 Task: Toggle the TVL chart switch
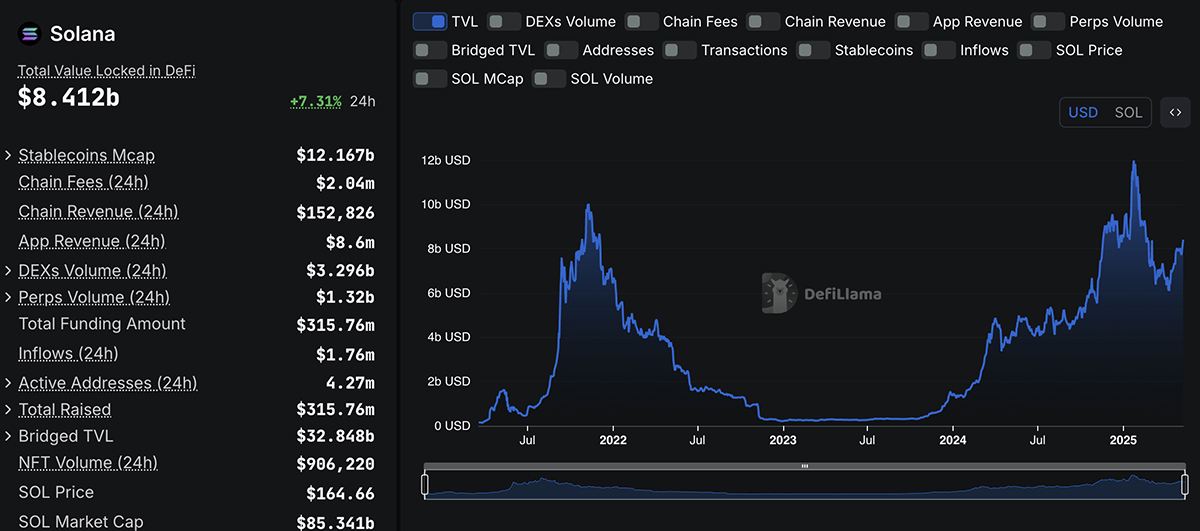pyautogui.click(x=429, y=21)
